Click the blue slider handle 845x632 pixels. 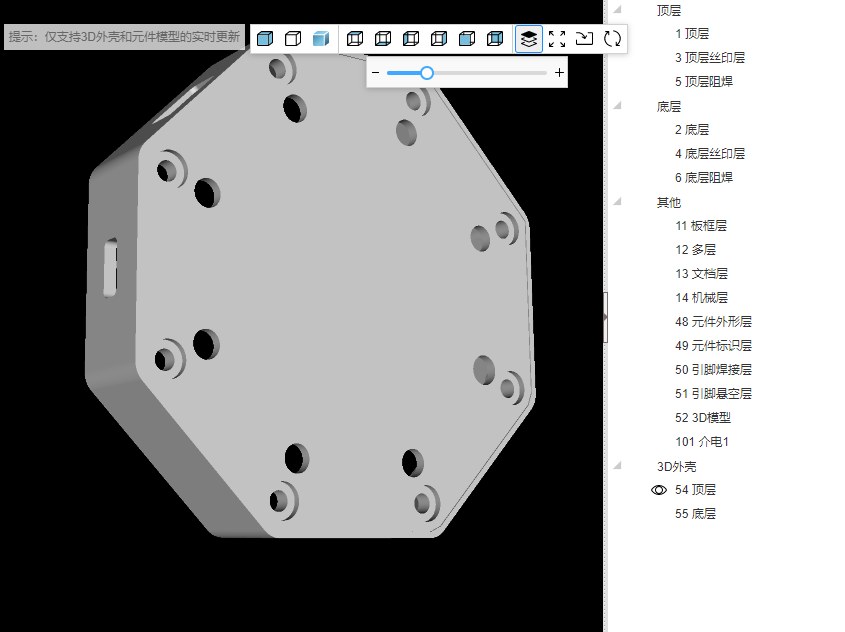pos(427,73)
